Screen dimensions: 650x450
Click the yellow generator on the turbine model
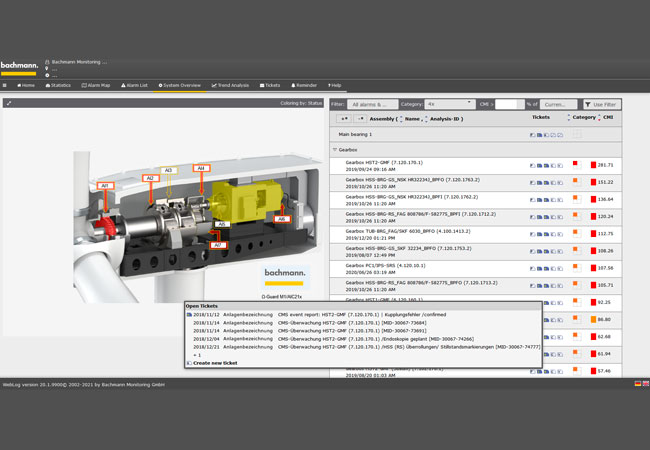pyautogui.click(x=245, y=200)
